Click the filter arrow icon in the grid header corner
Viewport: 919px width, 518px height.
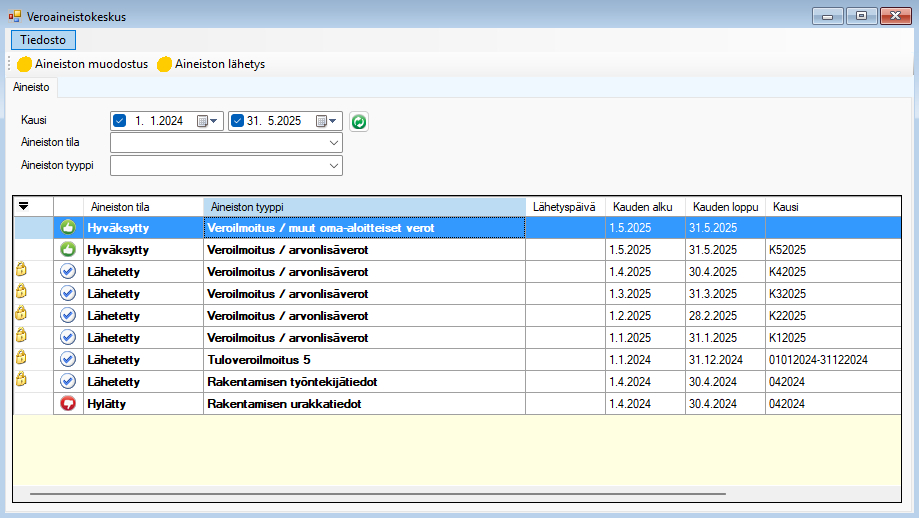(x=24, y=206)
